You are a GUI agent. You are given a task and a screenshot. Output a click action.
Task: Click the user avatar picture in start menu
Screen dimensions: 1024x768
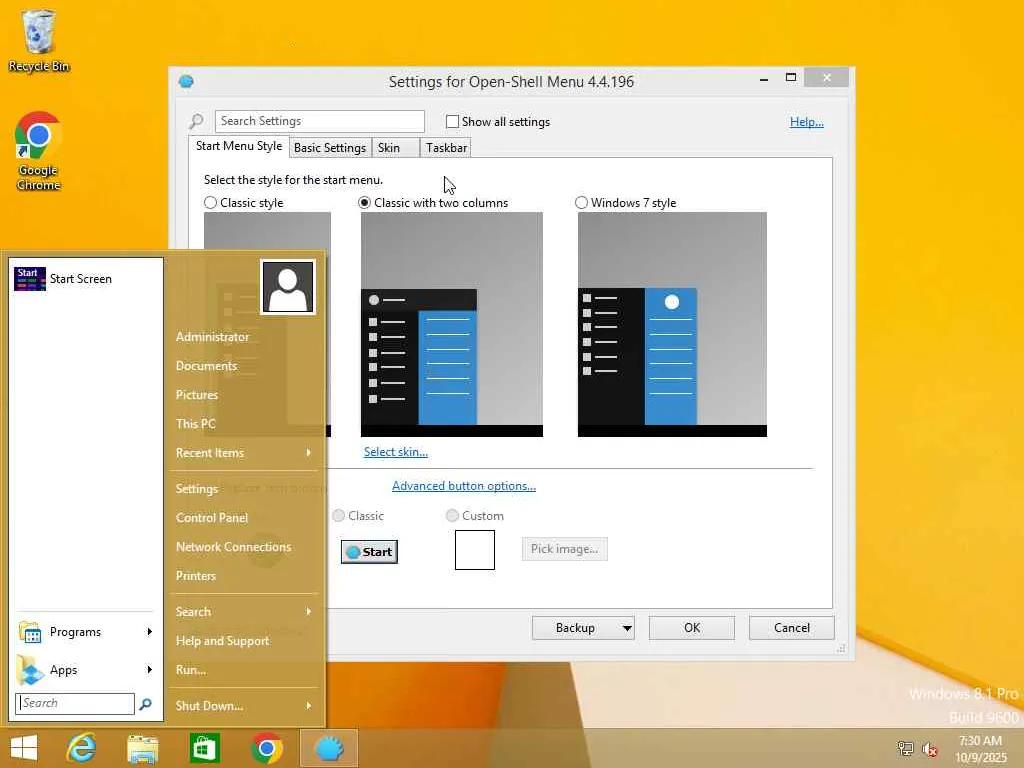288,287
